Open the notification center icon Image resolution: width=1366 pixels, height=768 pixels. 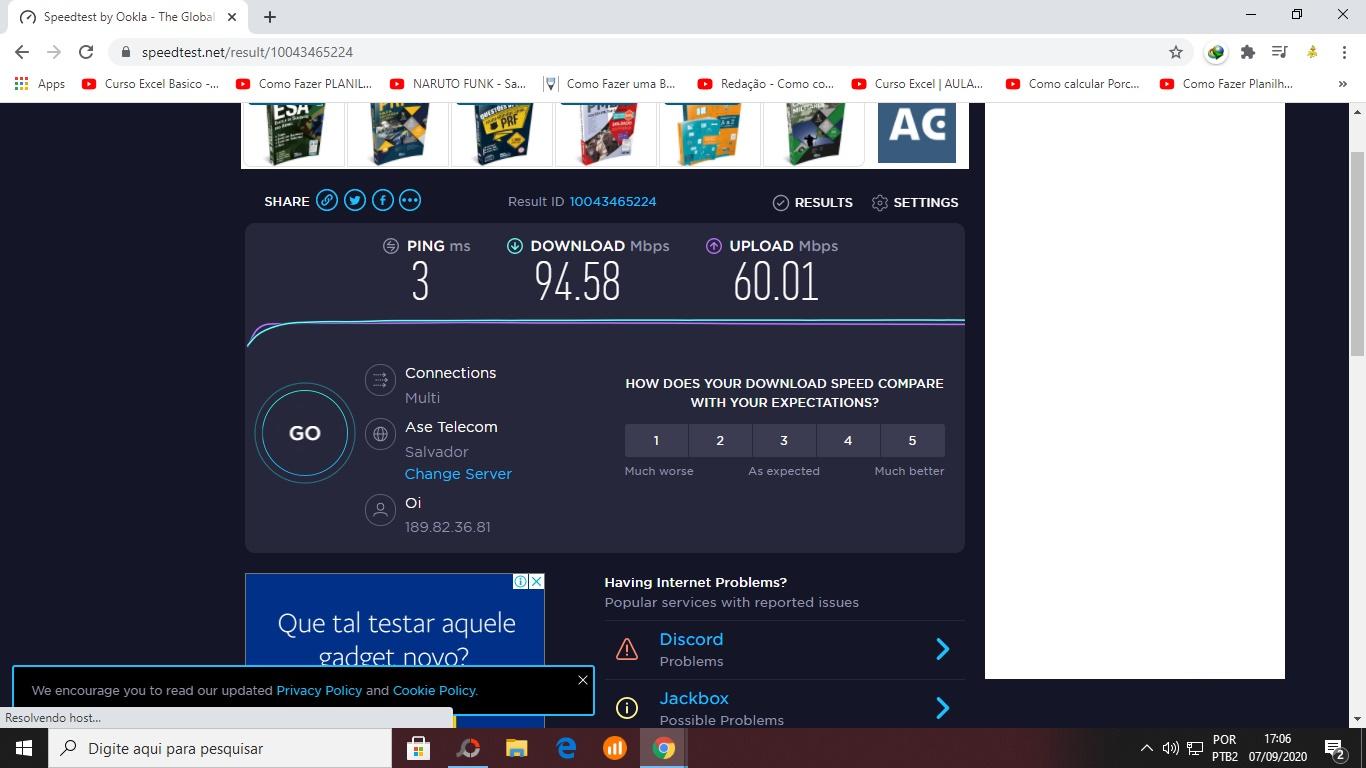tap(1334, 748)
